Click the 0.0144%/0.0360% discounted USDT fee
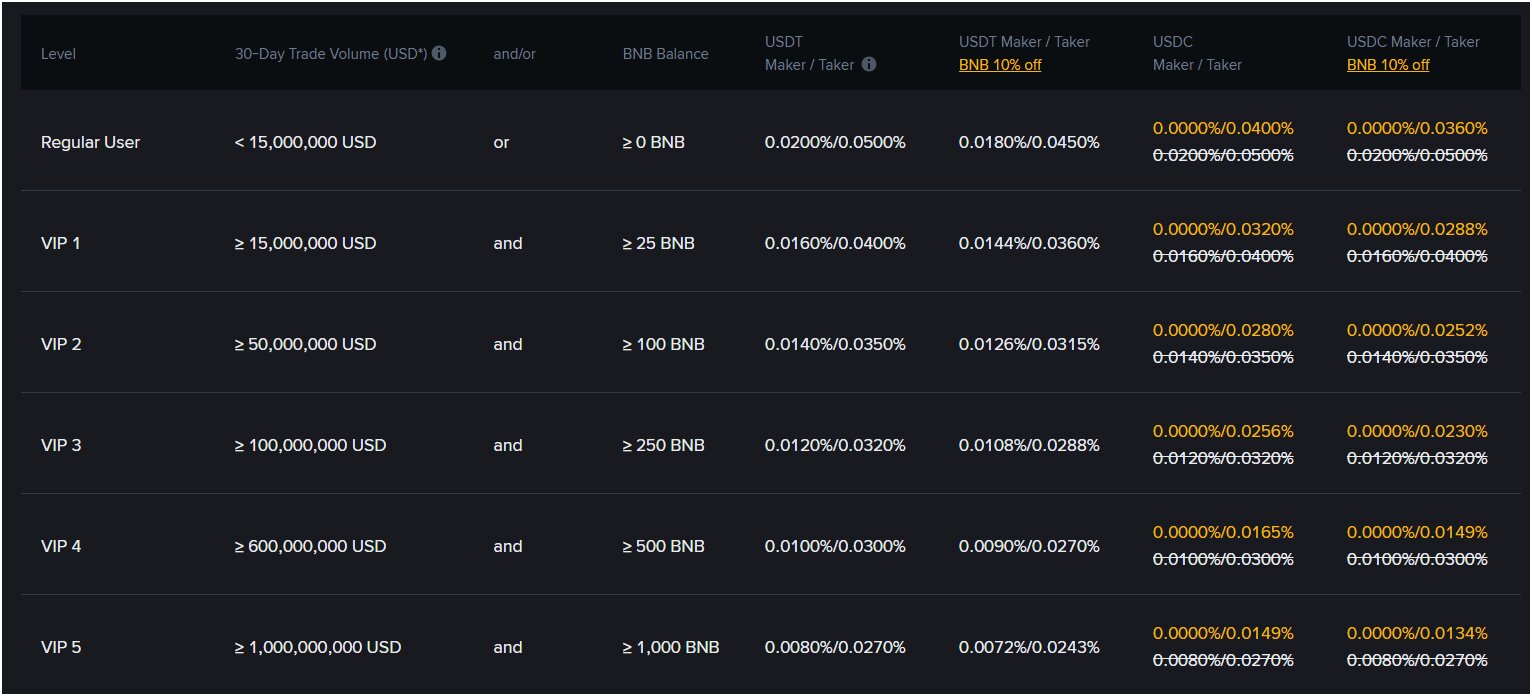Image resolution: width=1532 pixels, height=696 pixels. (x=1029, y=243)
